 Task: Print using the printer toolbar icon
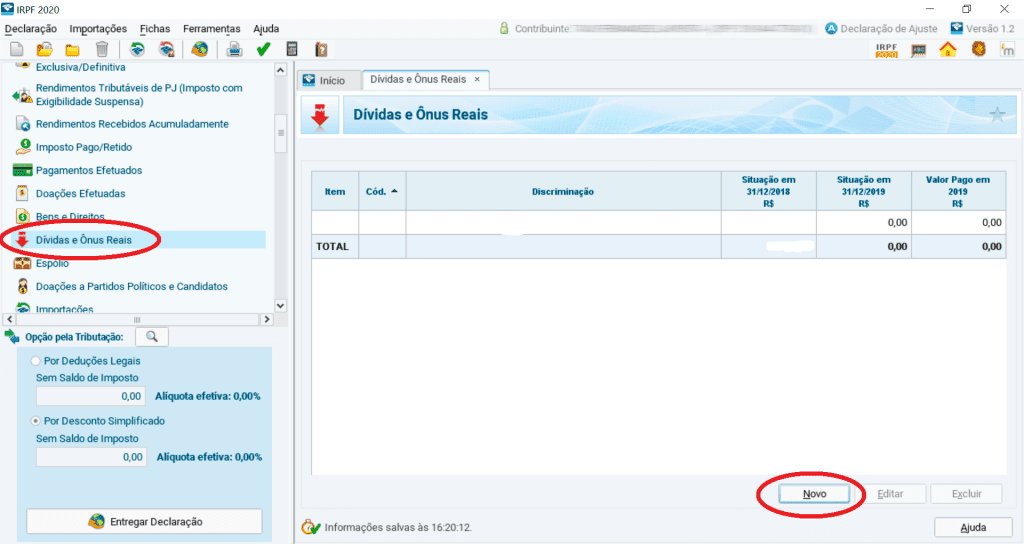click(x=234, y=50)
